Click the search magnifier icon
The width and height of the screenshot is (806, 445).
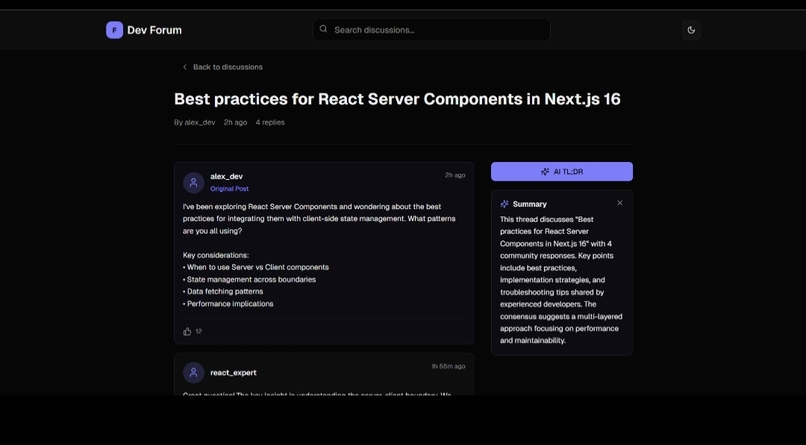point(323,29)
